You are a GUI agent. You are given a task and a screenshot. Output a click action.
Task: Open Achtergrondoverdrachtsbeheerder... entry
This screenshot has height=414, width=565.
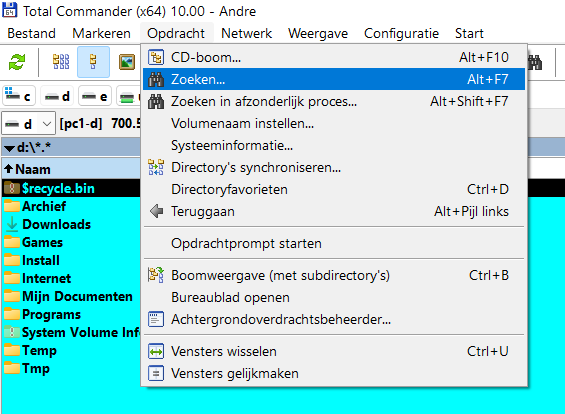(x=334, y=320)
